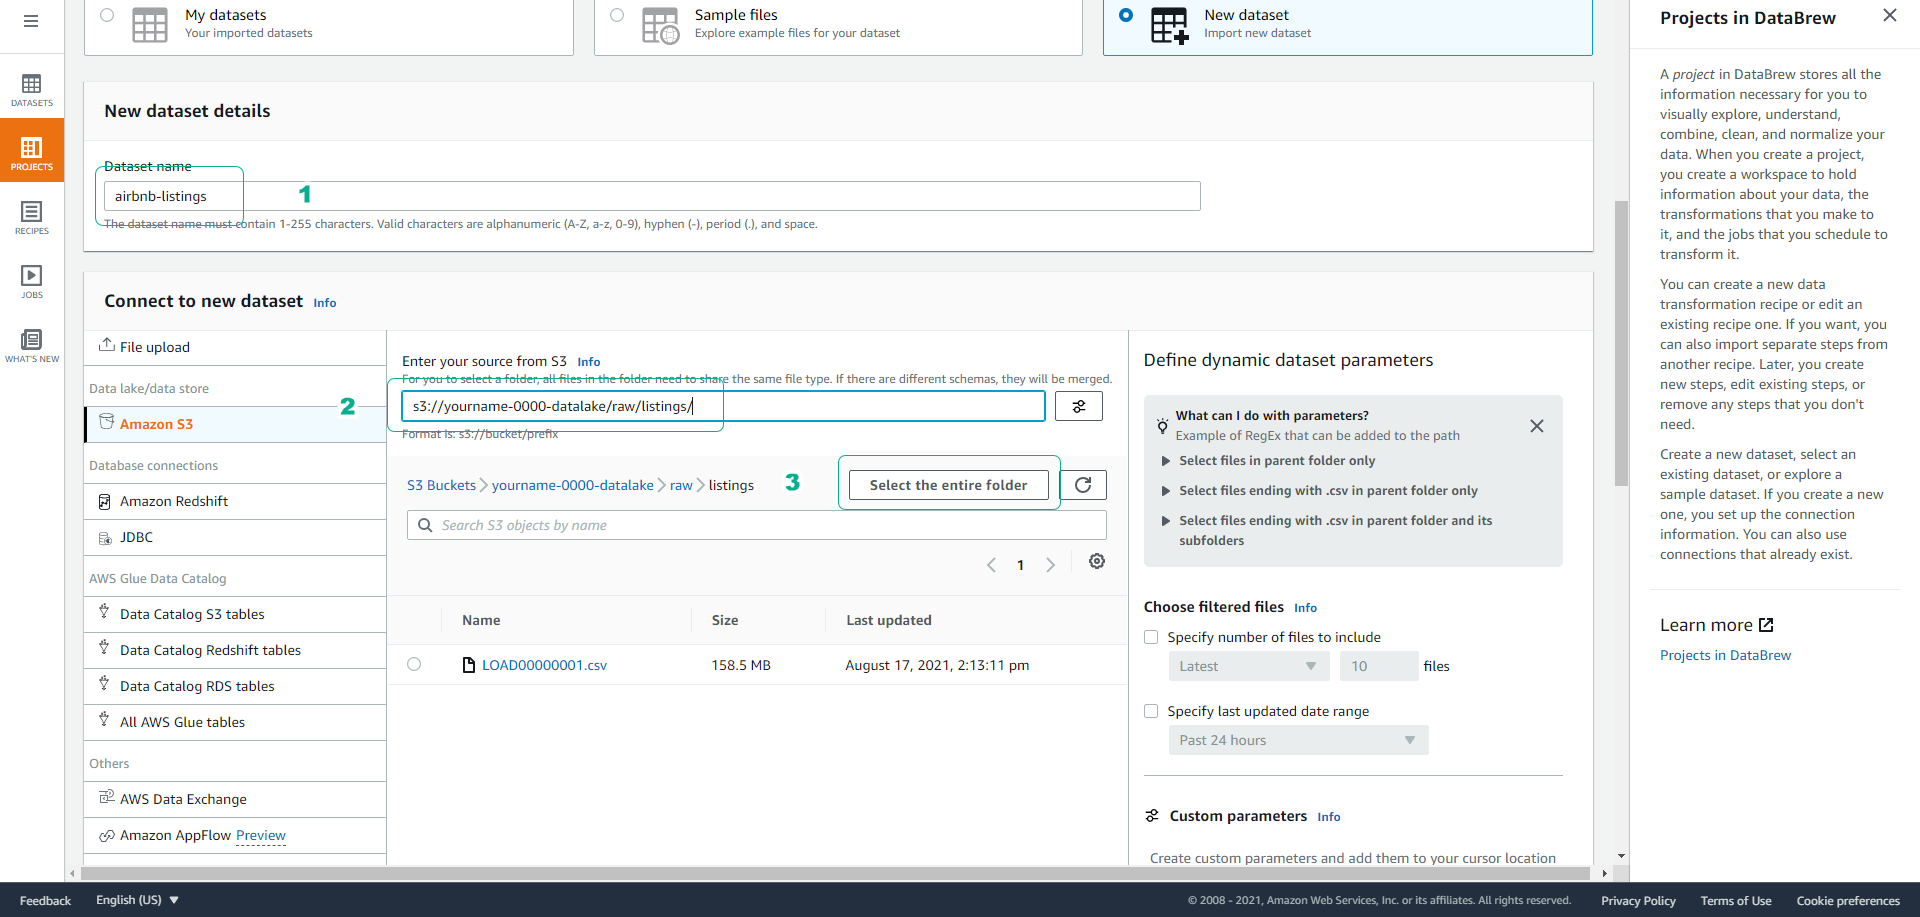
Task: Click the AWS Data Exchange icon
Action: click(x=106, y=797)
